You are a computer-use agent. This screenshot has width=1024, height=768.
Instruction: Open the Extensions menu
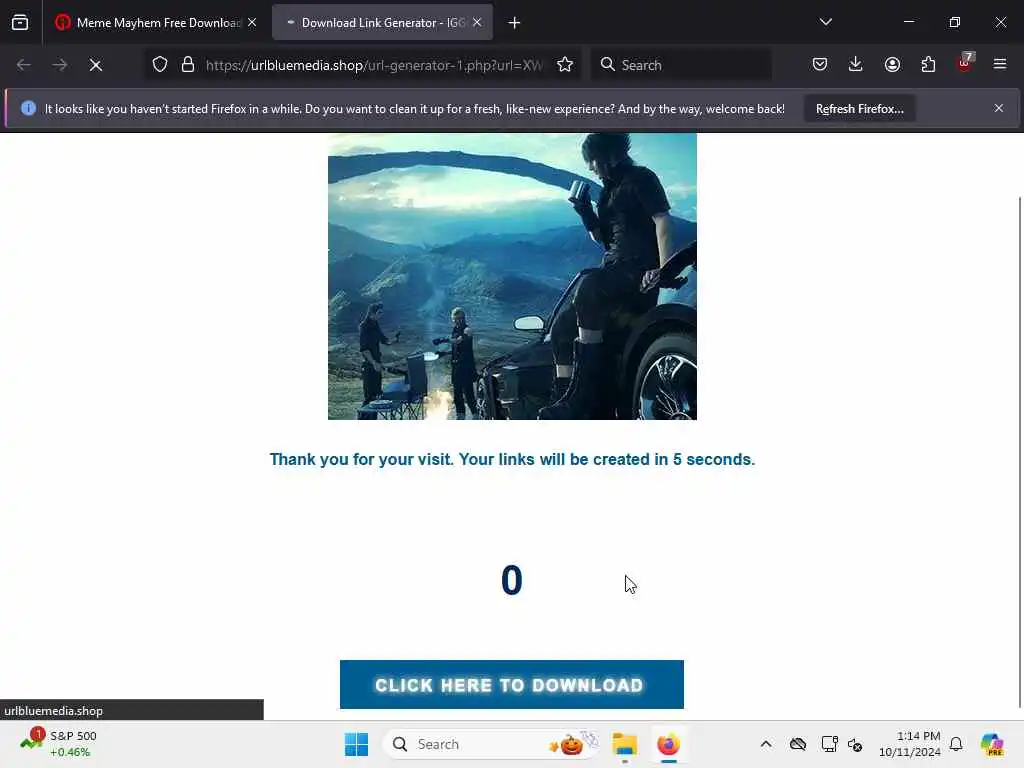click(928, 64)
